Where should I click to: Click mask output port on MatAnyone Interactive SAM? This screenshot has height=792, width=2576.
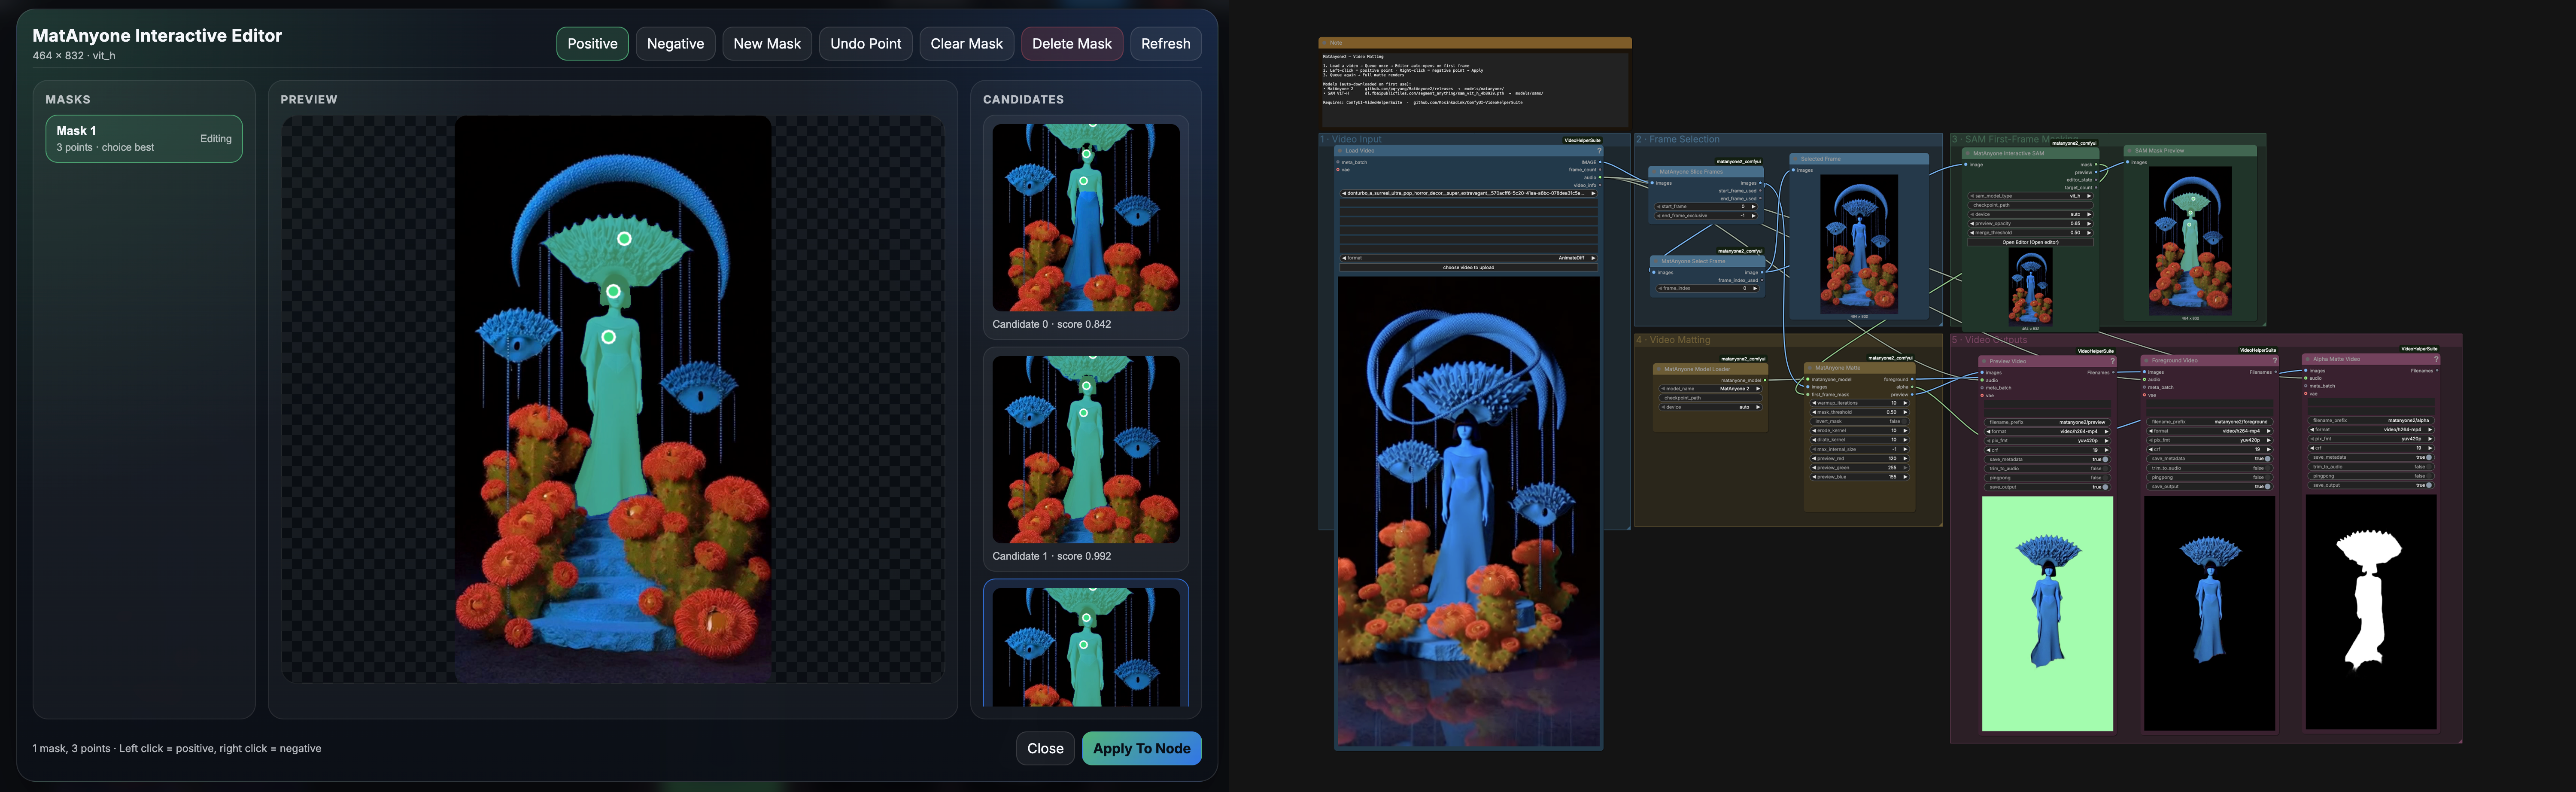tap(2096, 164)
